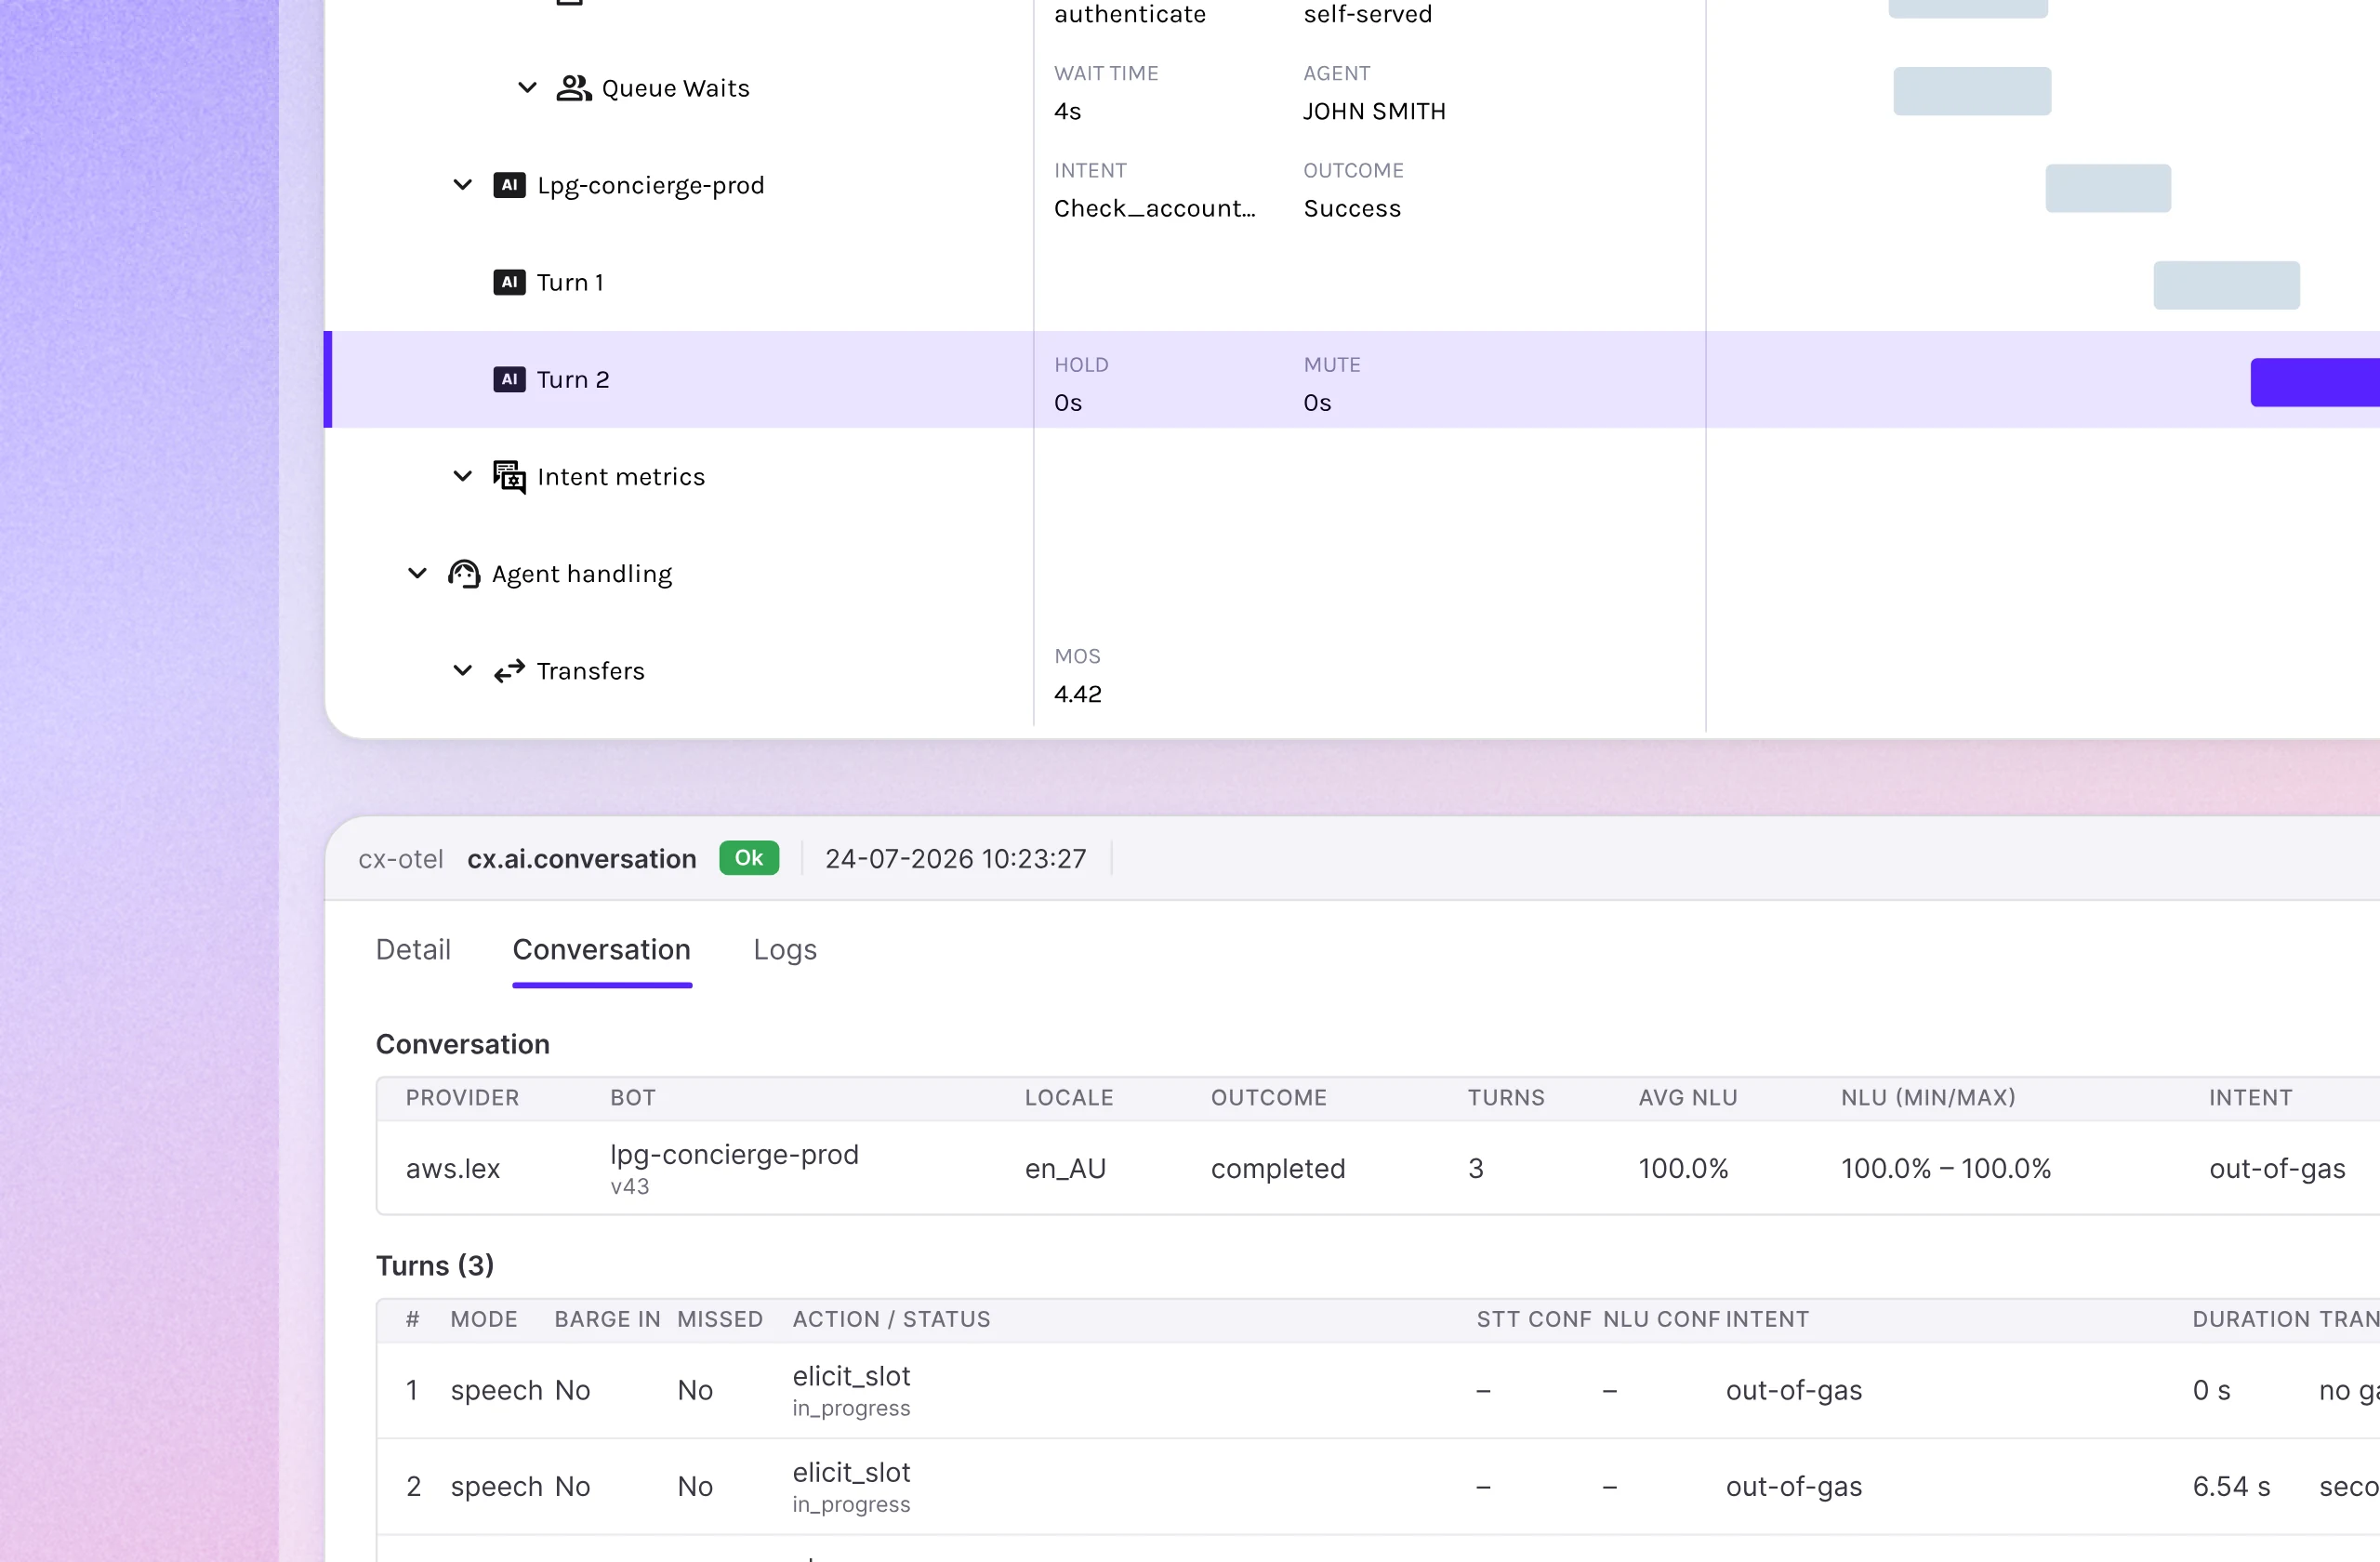Viewport: 2380px width, 1562px height.
Task: Switch to the Detail tab
Action: click(x=413, y=949)
